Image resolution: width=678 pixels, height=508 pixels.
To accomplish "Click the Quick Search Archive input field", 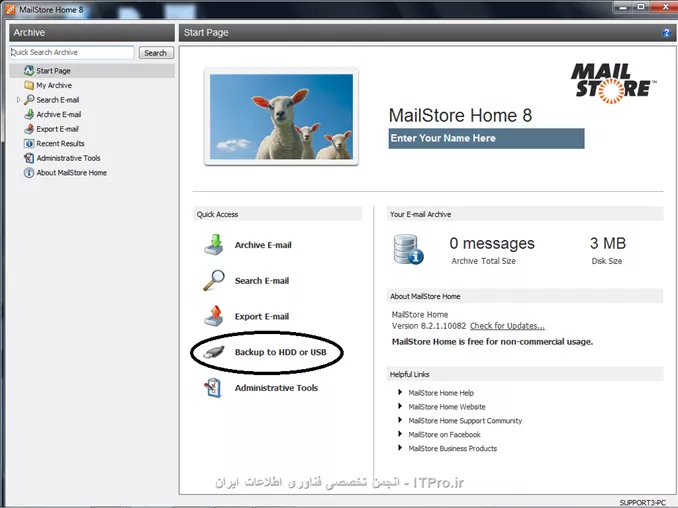I will (x=72, y=52).
